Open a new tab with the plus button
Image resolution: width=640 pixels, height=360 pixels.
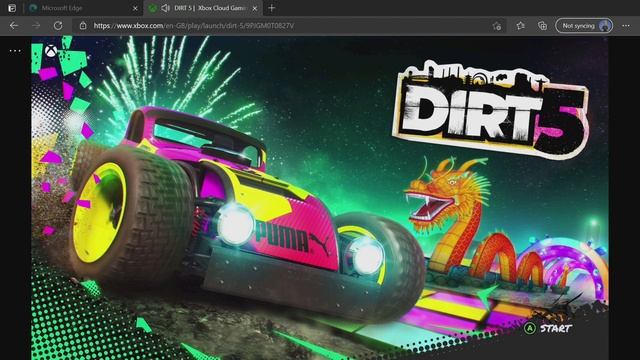[x=271, y=8]
